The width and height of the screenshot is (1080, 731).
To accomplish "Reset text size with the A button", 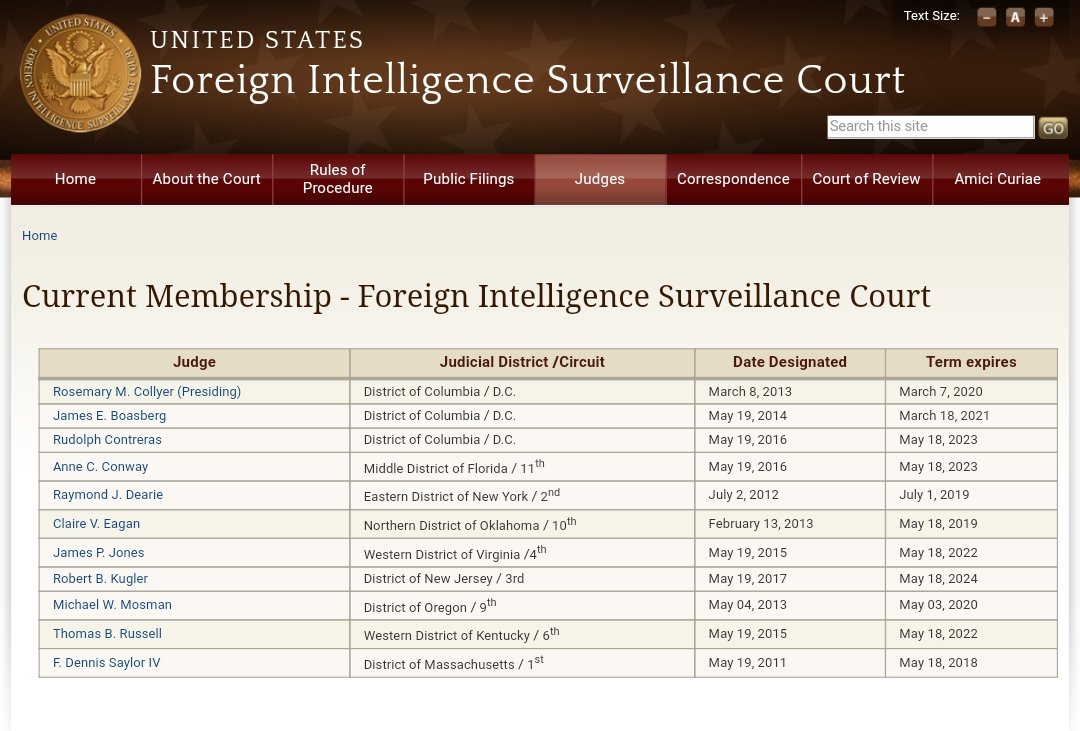I will (x=1015, y=17).
